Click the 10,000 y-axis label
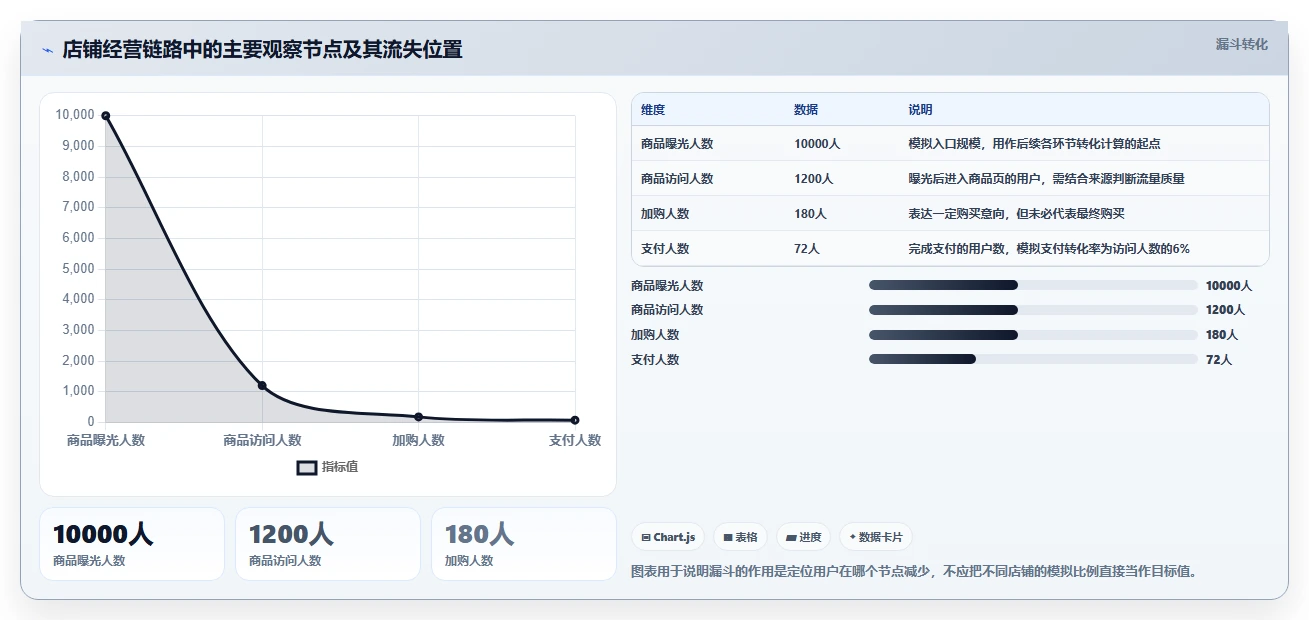The image size is (1309, 620). (x=75, y=115)
